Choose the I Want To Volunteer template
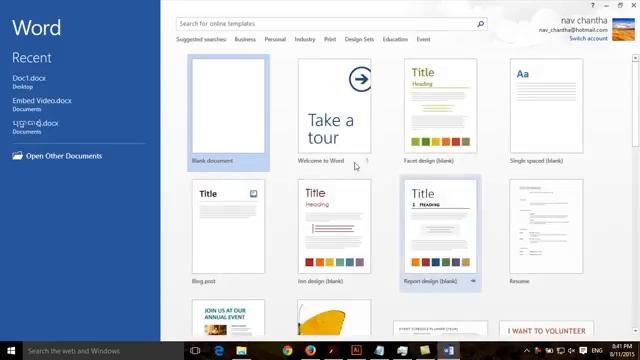Viewport: 640px width, 360px height. coord(547,329)
